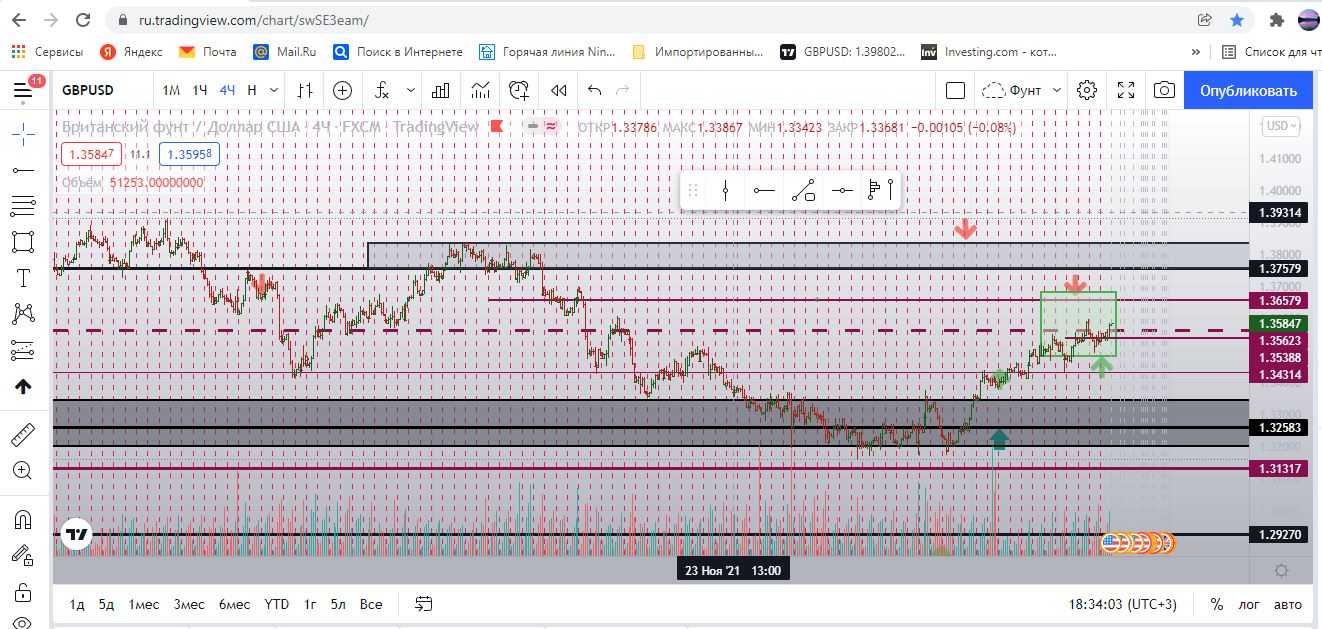
Task: Open the Fibonacci/gann tools in left sidebar
Action: click(23, 206)
